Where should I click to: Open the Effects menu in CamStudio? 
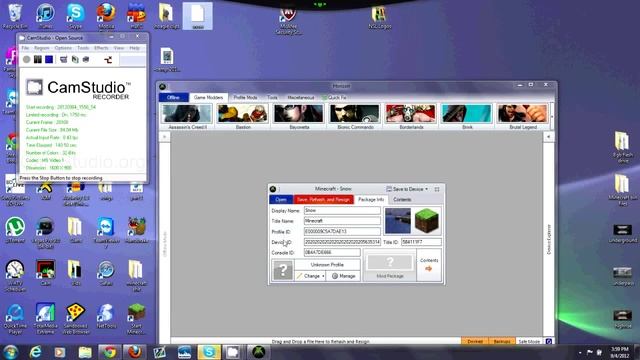click(x=101, y=48)
